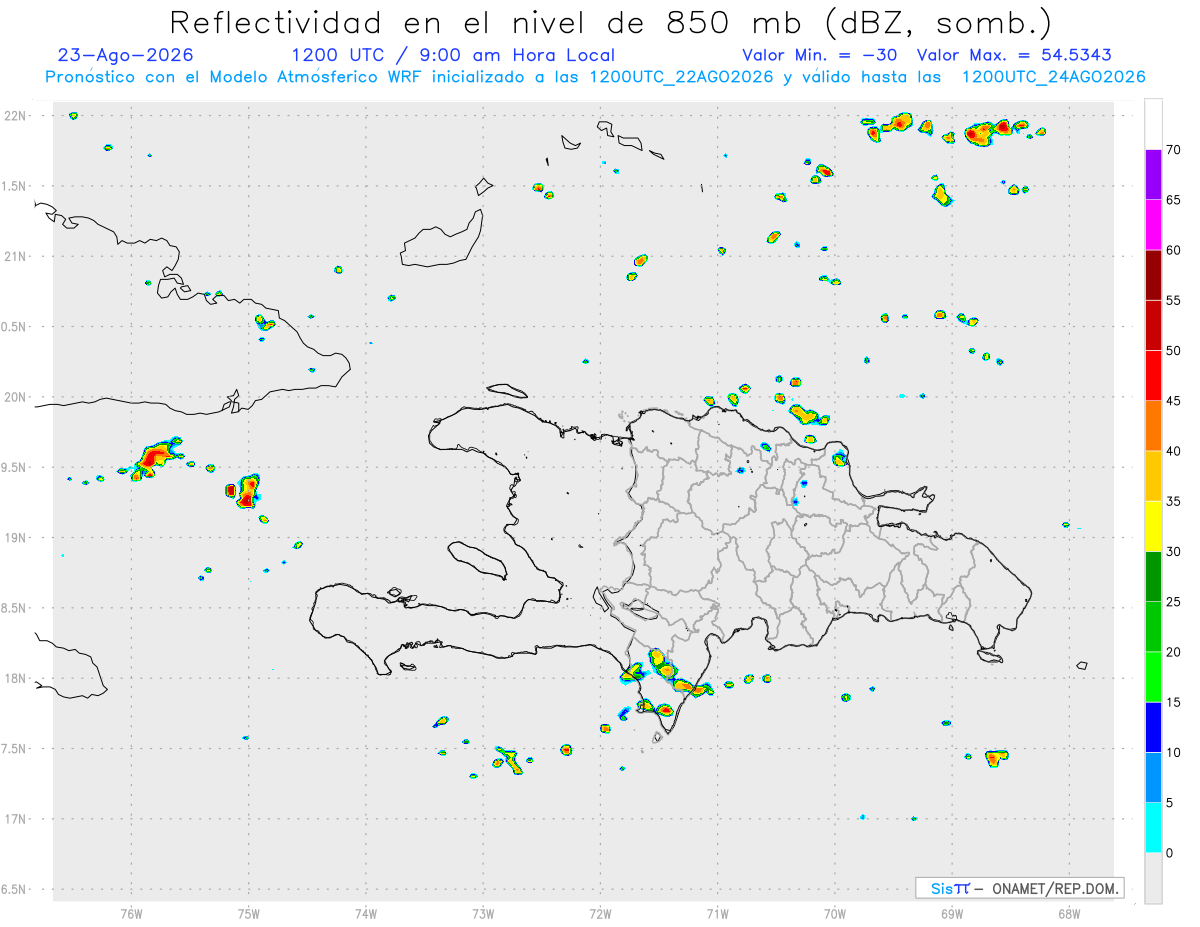1200x927 pixels.
Task: Click the '19N' latitude axis label
Action: [x=16, y=538]
